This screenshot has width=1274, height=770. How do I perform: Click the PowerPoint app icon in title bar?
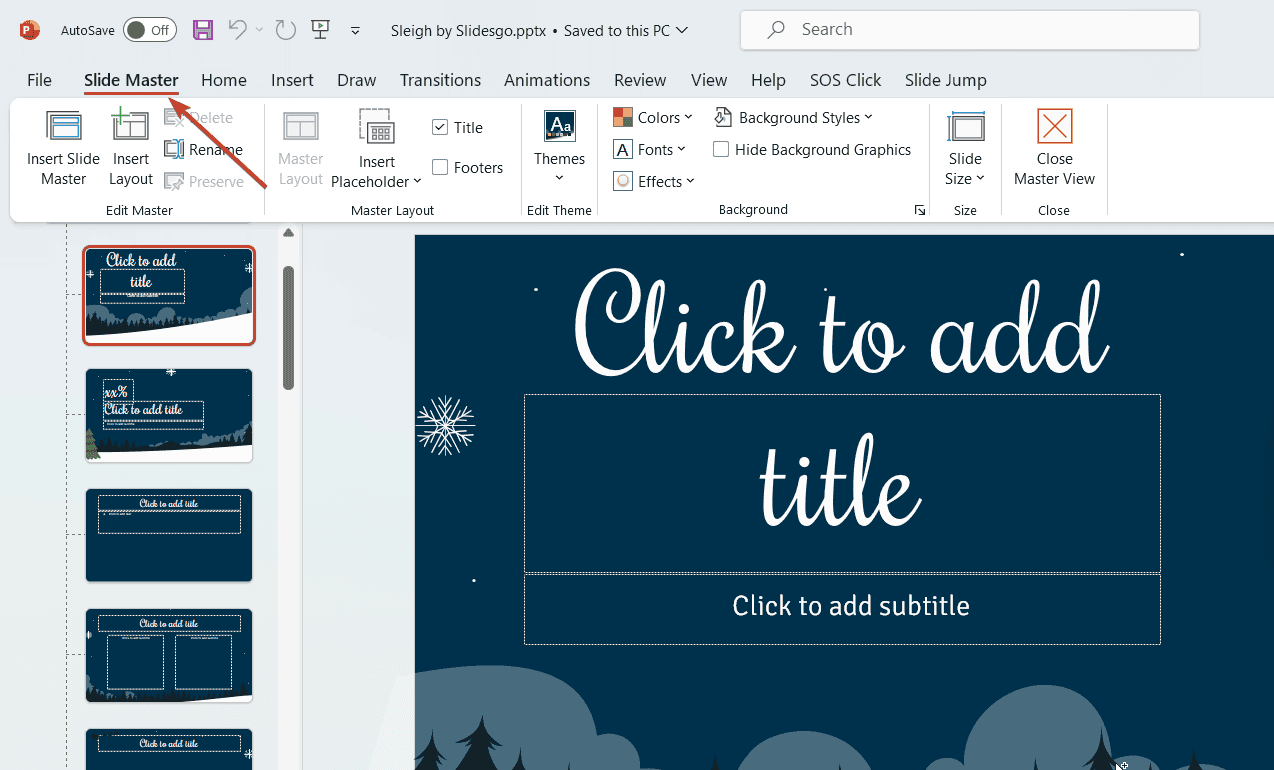(29, 30)
